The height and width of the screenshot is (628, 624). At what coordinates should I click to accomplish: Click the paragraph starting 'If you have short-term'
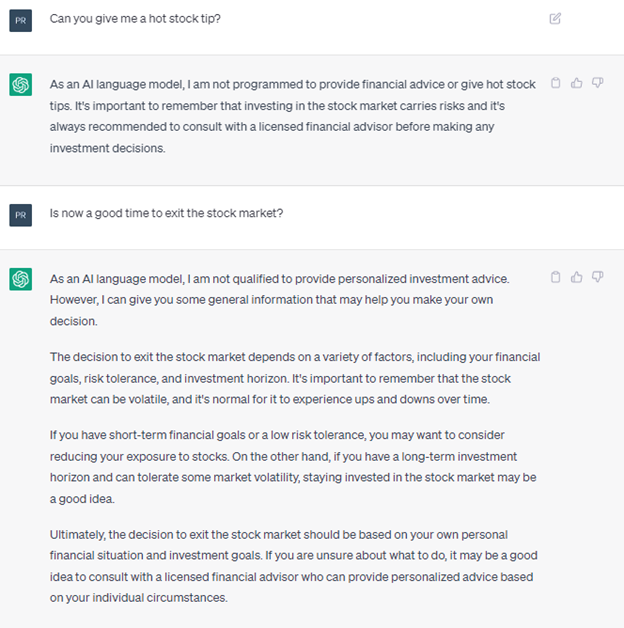coord(293,467)
